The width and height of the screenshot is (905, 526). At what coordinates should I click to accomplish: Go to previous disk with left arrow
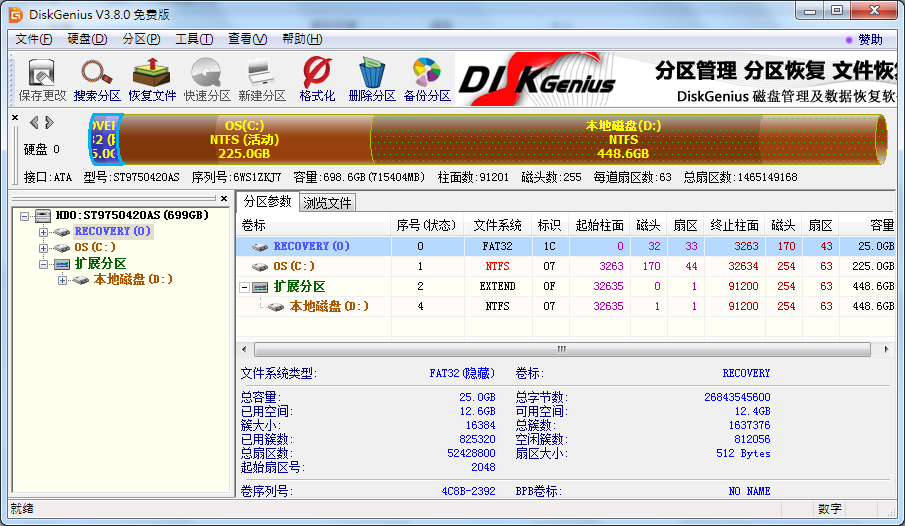[34, 122]
